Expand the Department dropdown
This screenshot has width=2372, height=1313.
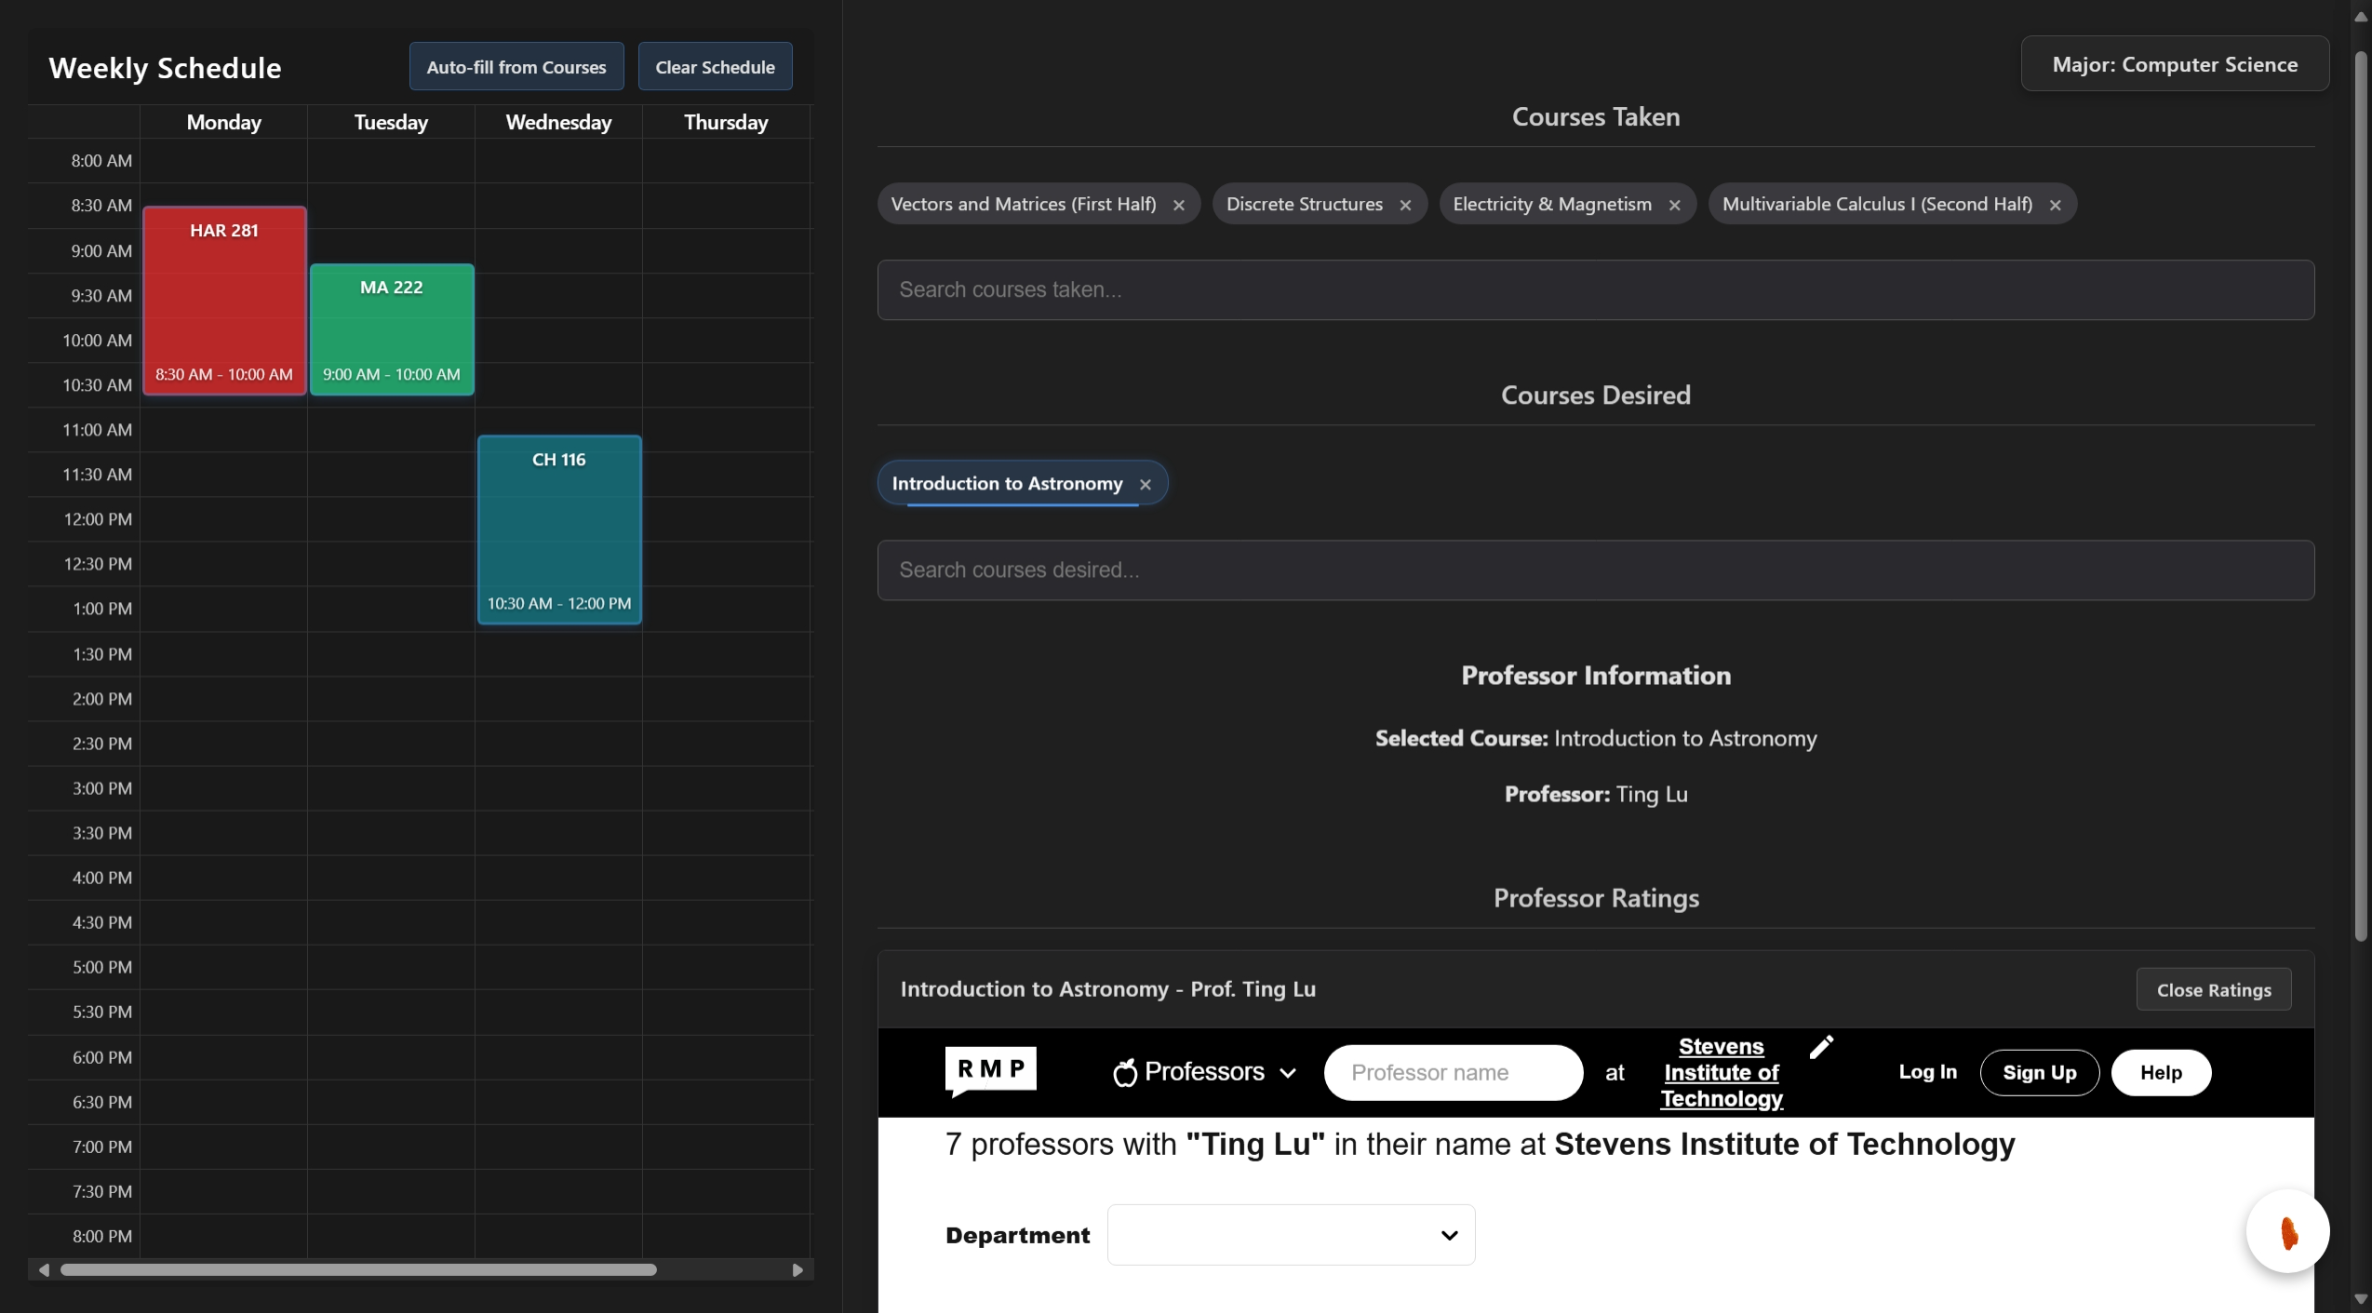coord(1290,1235)
